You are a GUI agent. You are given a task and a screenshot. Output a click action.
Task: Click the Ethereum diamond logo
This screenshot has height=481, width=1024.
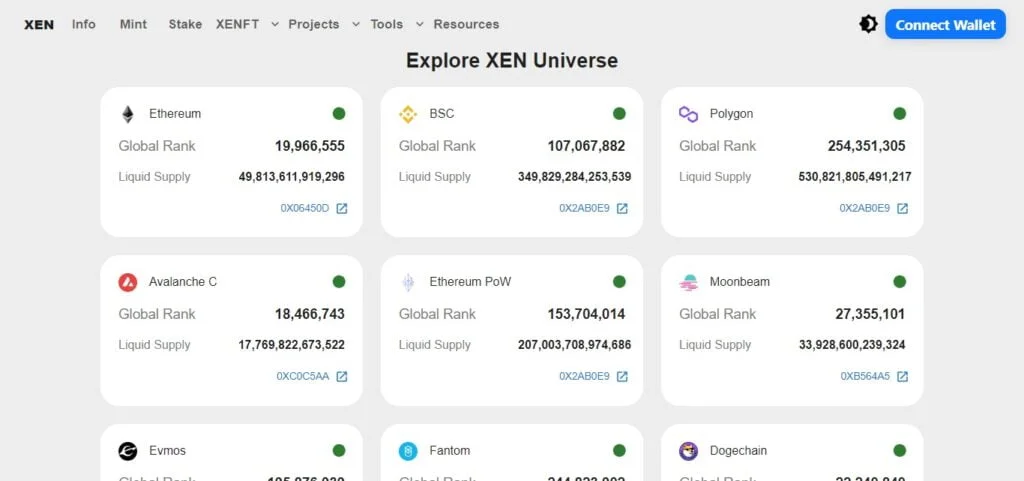127,114
